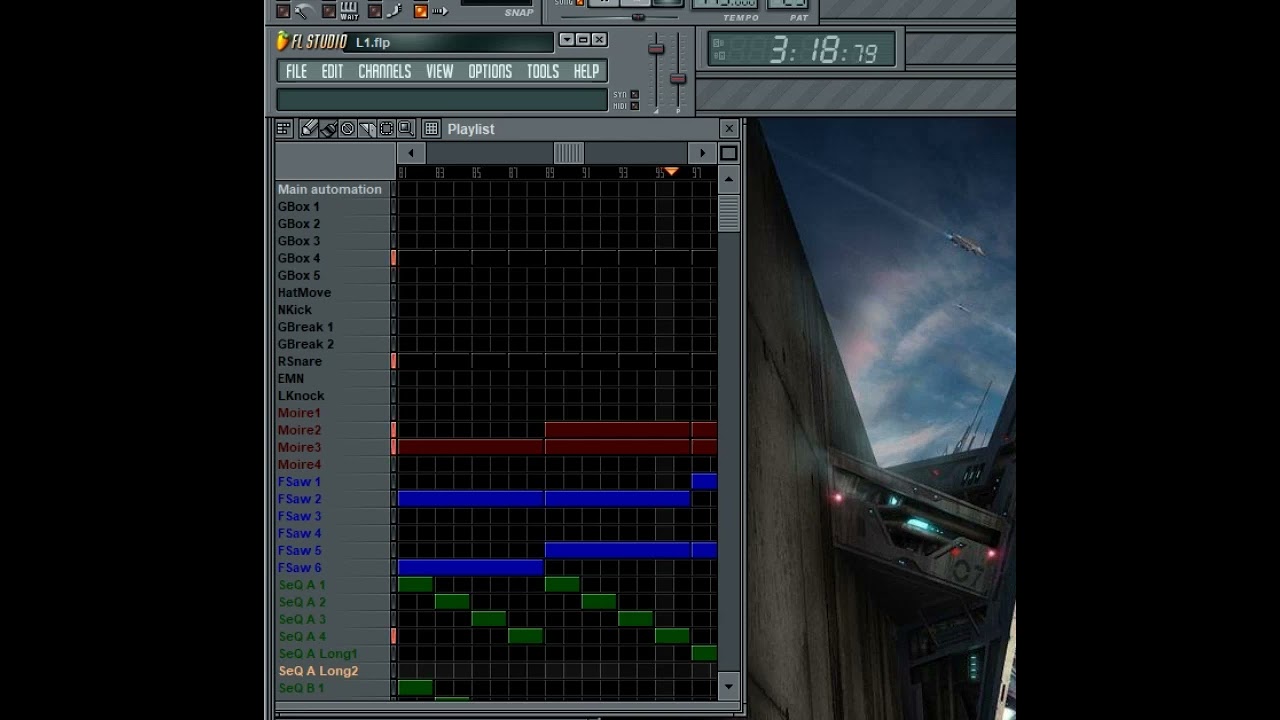The image size is (1280, 720).
Task: Click the down-arrow button beside L1.flp title
Action: click(567, 40)
